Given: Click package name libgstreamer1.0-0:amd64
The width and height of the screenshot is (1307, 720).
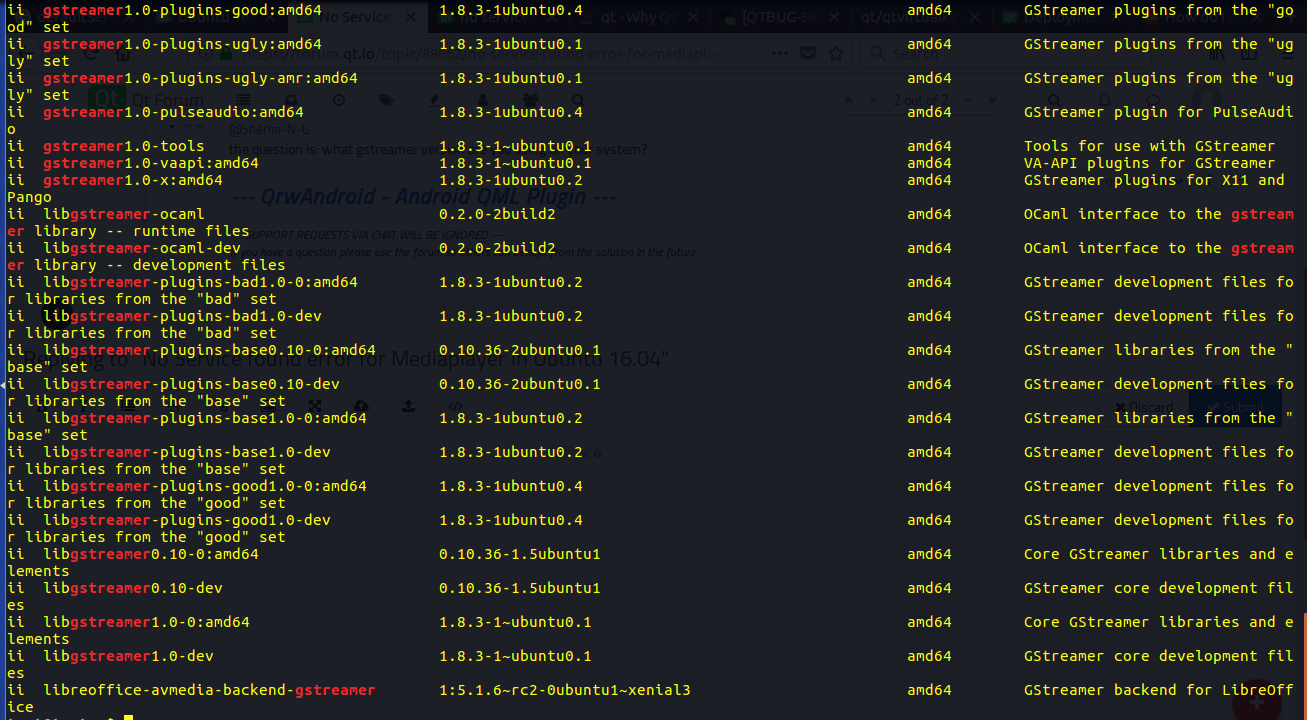Looking at the screenshot, I should (147, 622).
